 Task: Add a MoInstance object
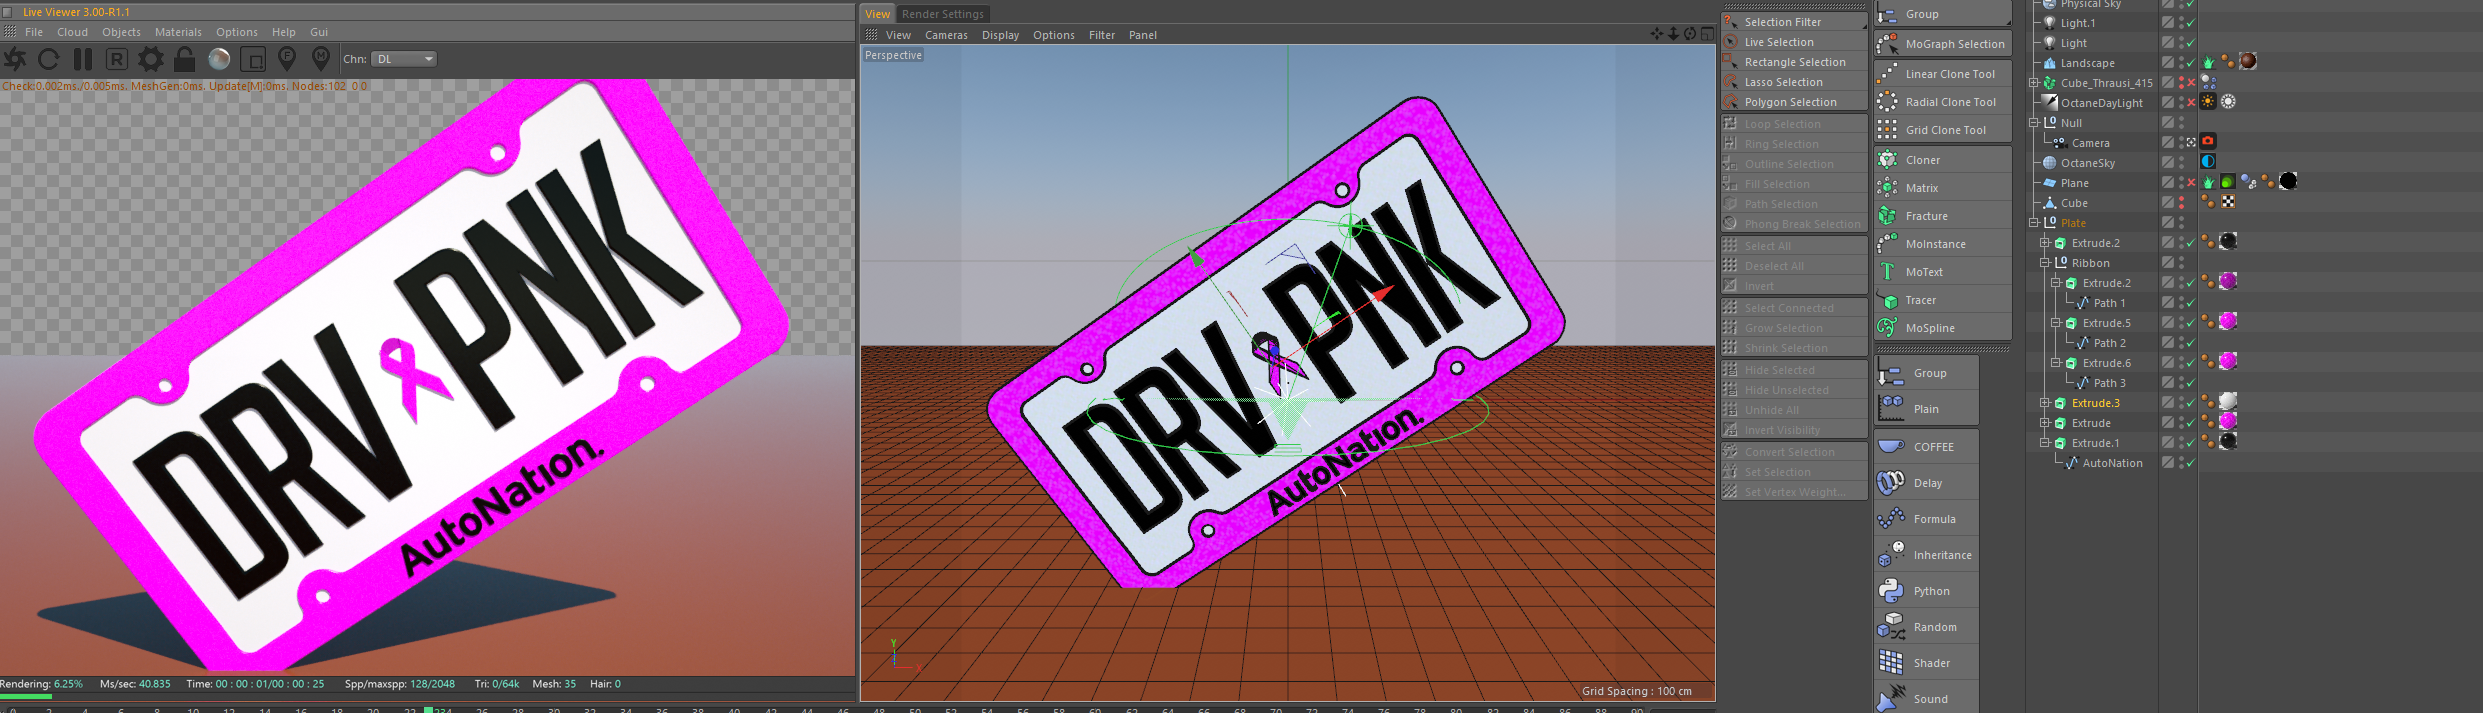[x=1942, y=244]
